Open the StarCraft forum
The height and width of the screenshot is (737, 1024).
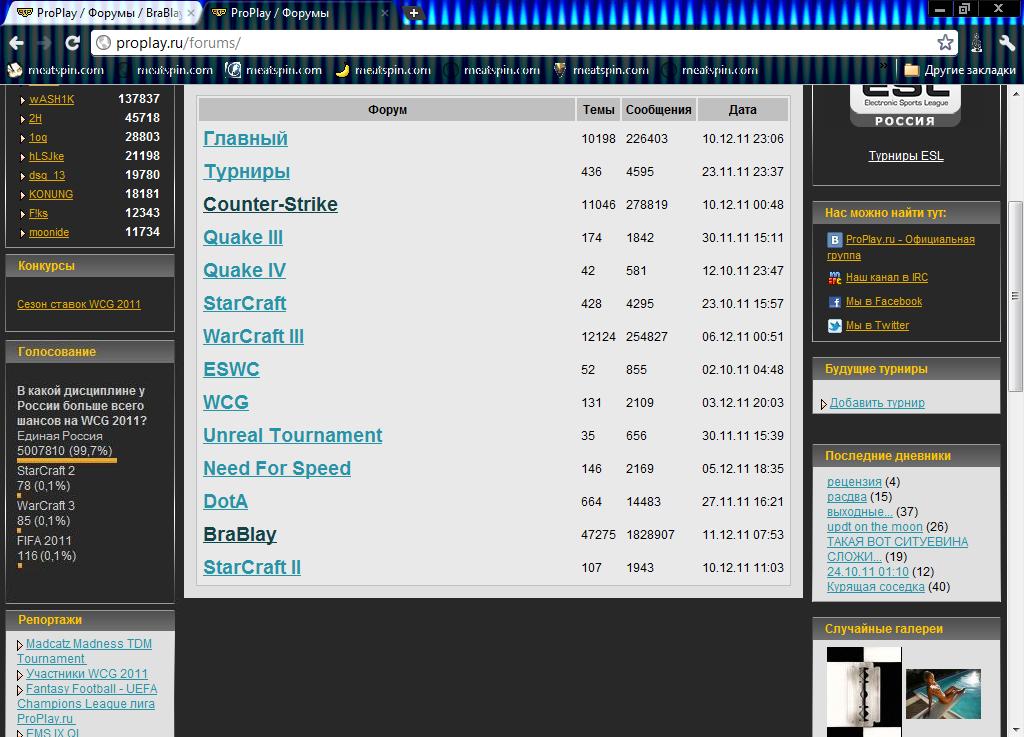click(x=244, y=304)
